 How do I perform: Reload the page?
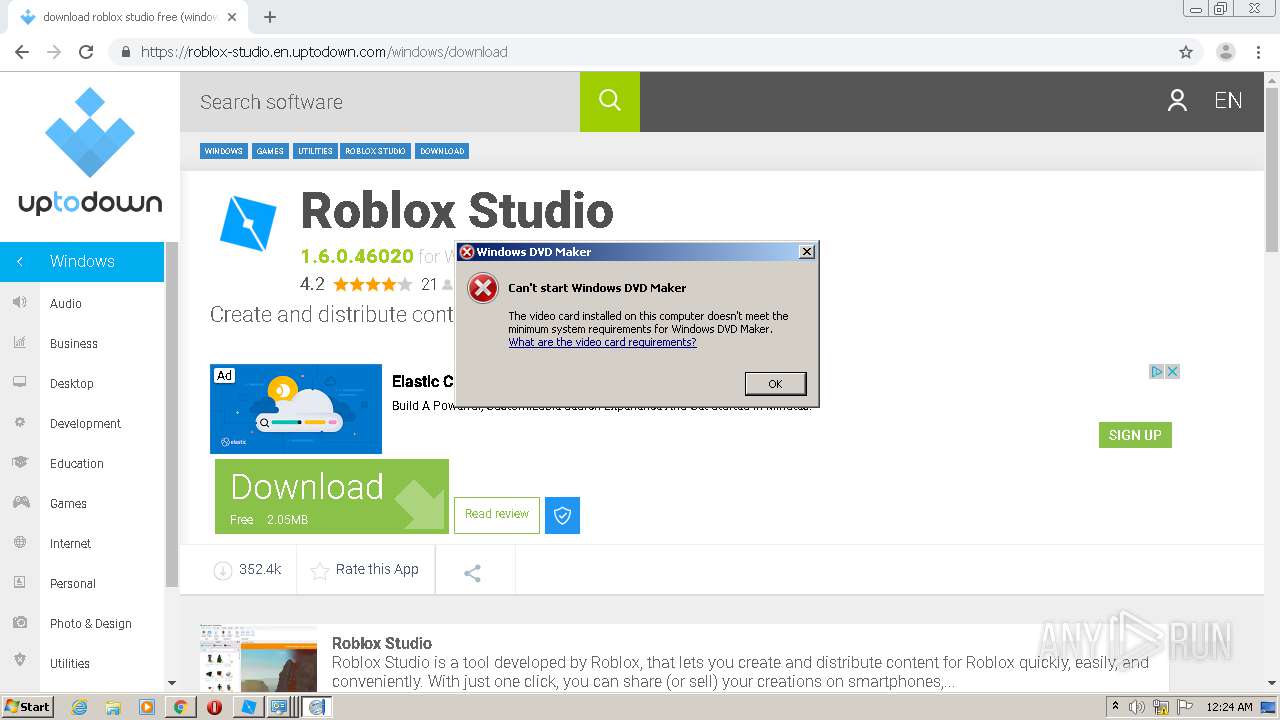tap(86, 52)
